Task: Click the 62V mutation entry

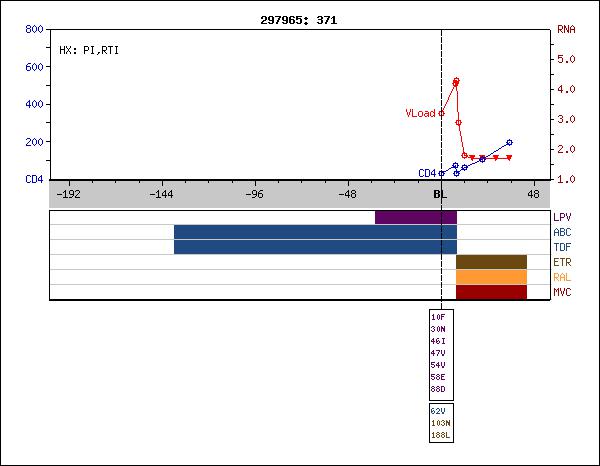Action: [x=438, y=411]
